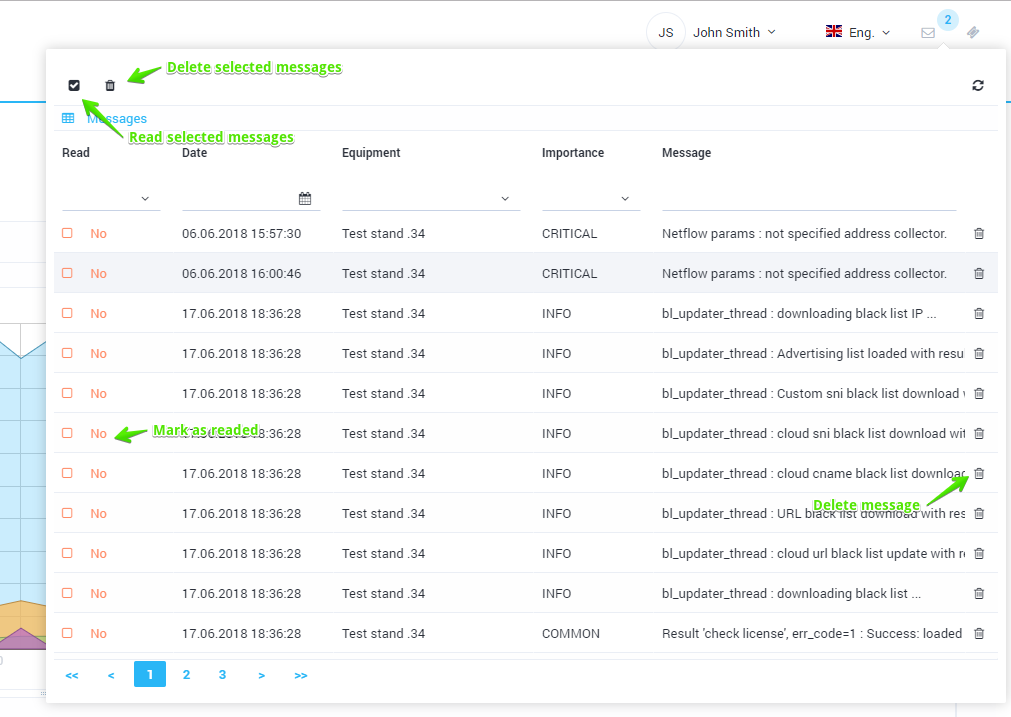1011x717 pixels.
Task: Click the tag icon in top bar
Action: (973, 33)
